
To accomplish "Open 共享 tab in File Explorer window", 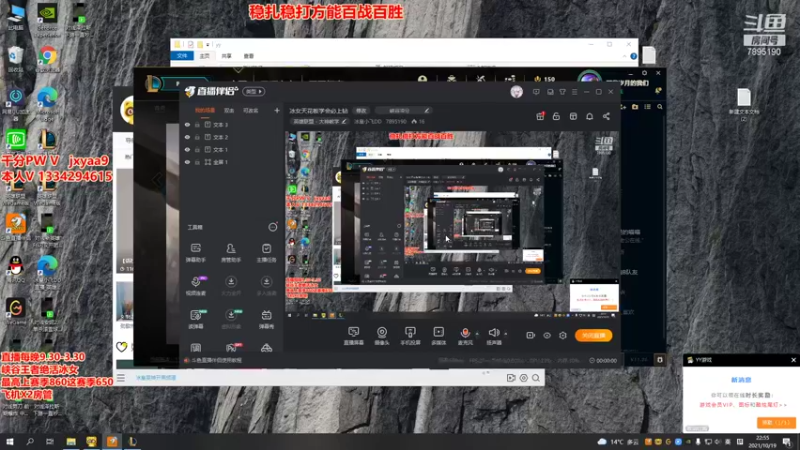I will (227, 56).
